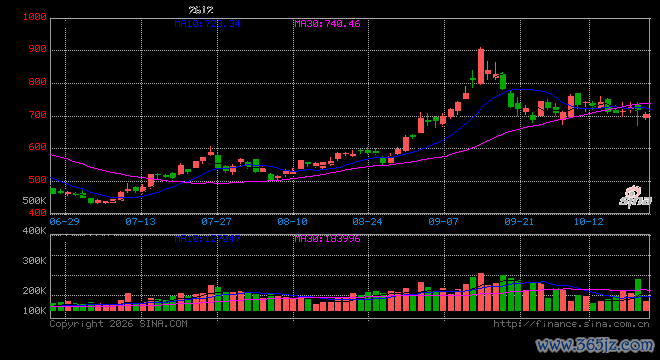Screen dimensions: 660x360
Task: Click the red 400 price axis label
Action: 37,213
